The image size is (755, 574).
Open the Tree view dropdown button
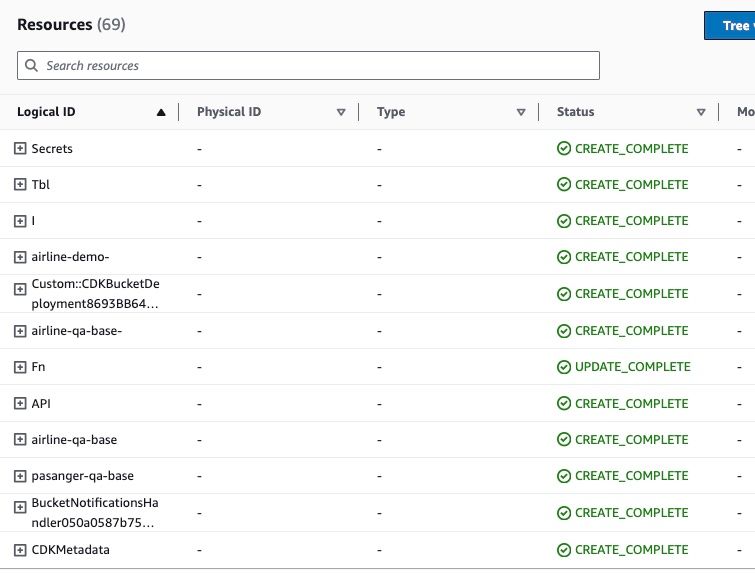click(x=729, y=26)
